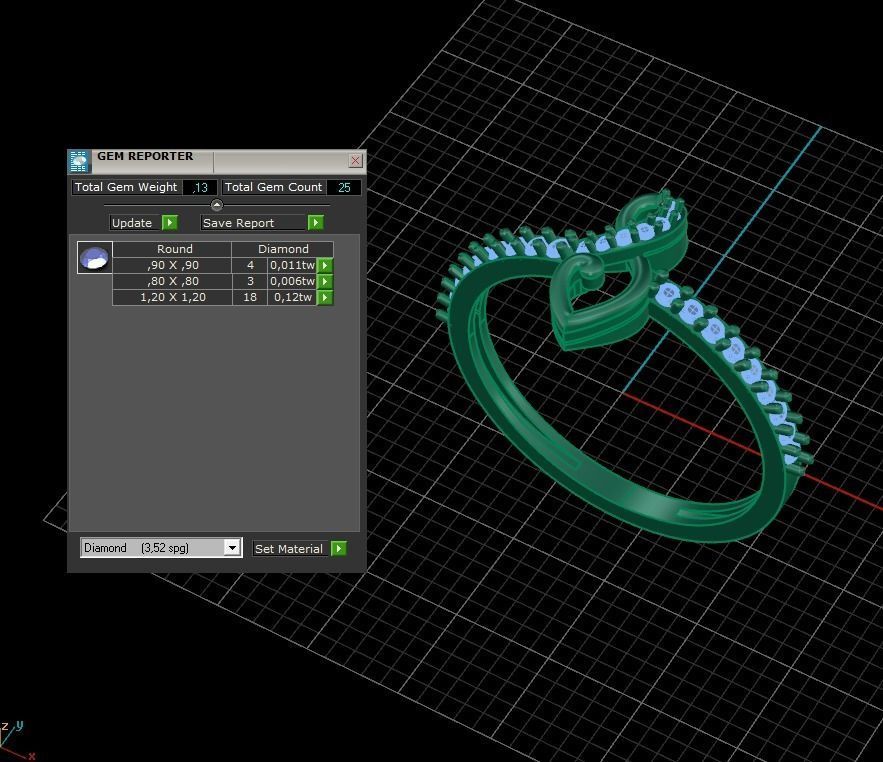Click the 0,12tw weight cell
Screen dimensions: 883x762
pyautogui.click(x=292, y=297)
